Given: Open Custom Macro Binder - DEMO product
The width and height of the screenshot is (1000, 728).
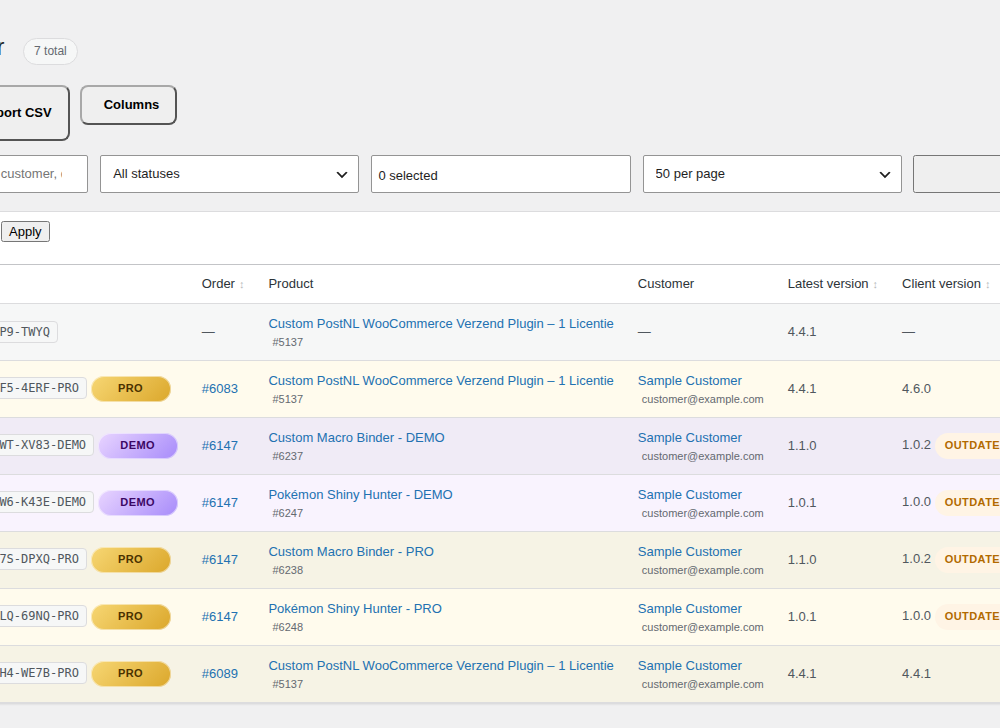Looking at the screenshot, I should coord(357,438).
